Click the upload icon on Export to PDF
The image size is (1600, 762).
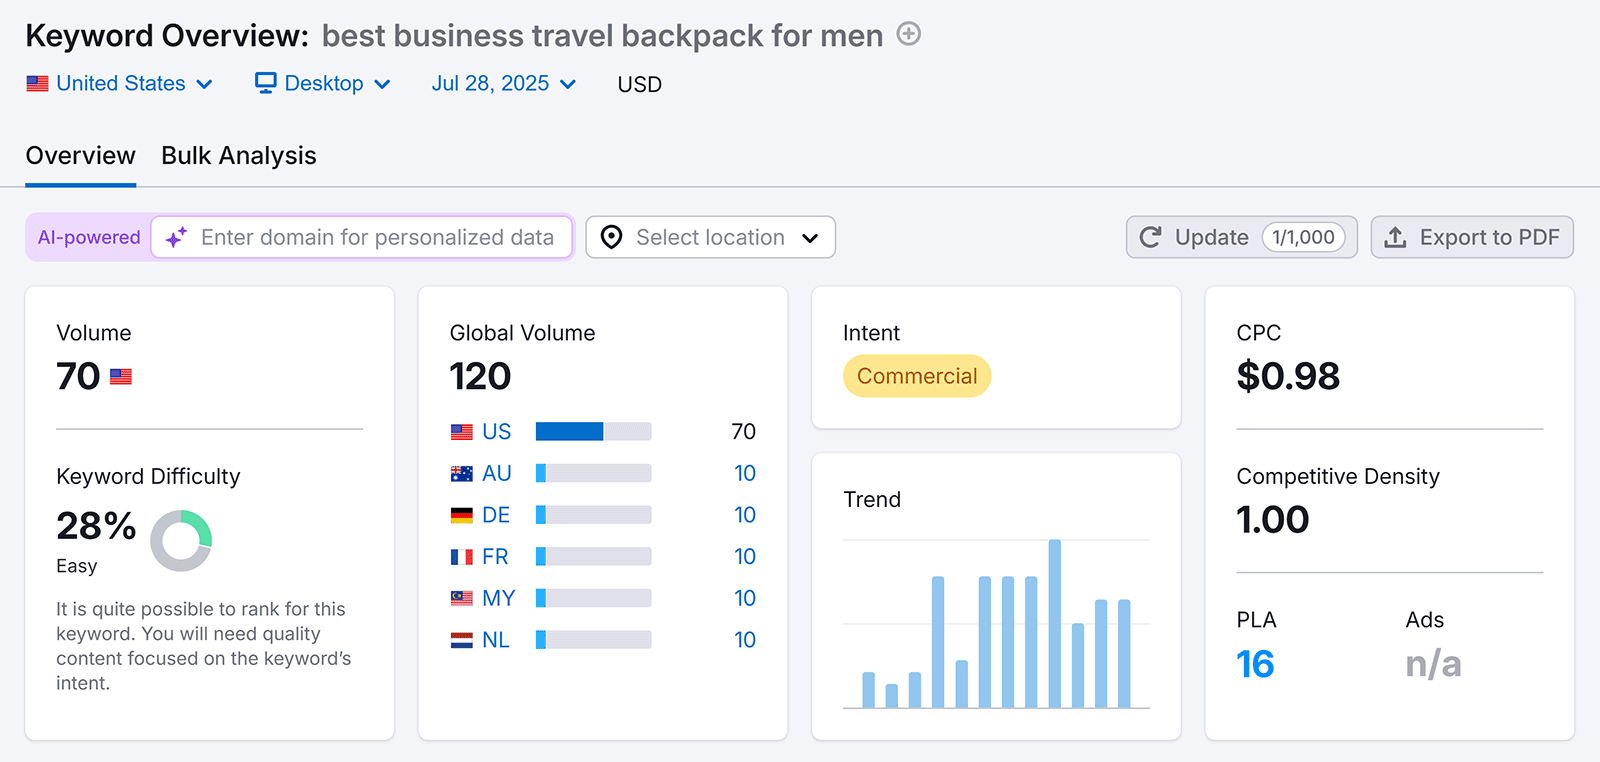pos(1395,238)
